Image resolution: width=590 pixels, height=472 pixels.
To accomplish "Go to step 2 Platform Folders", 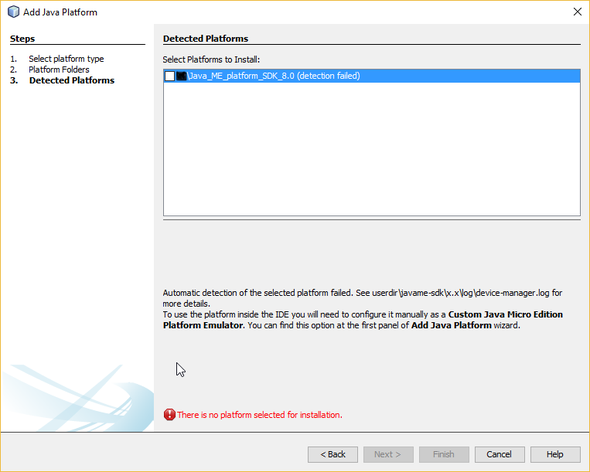I will point(59,70).
